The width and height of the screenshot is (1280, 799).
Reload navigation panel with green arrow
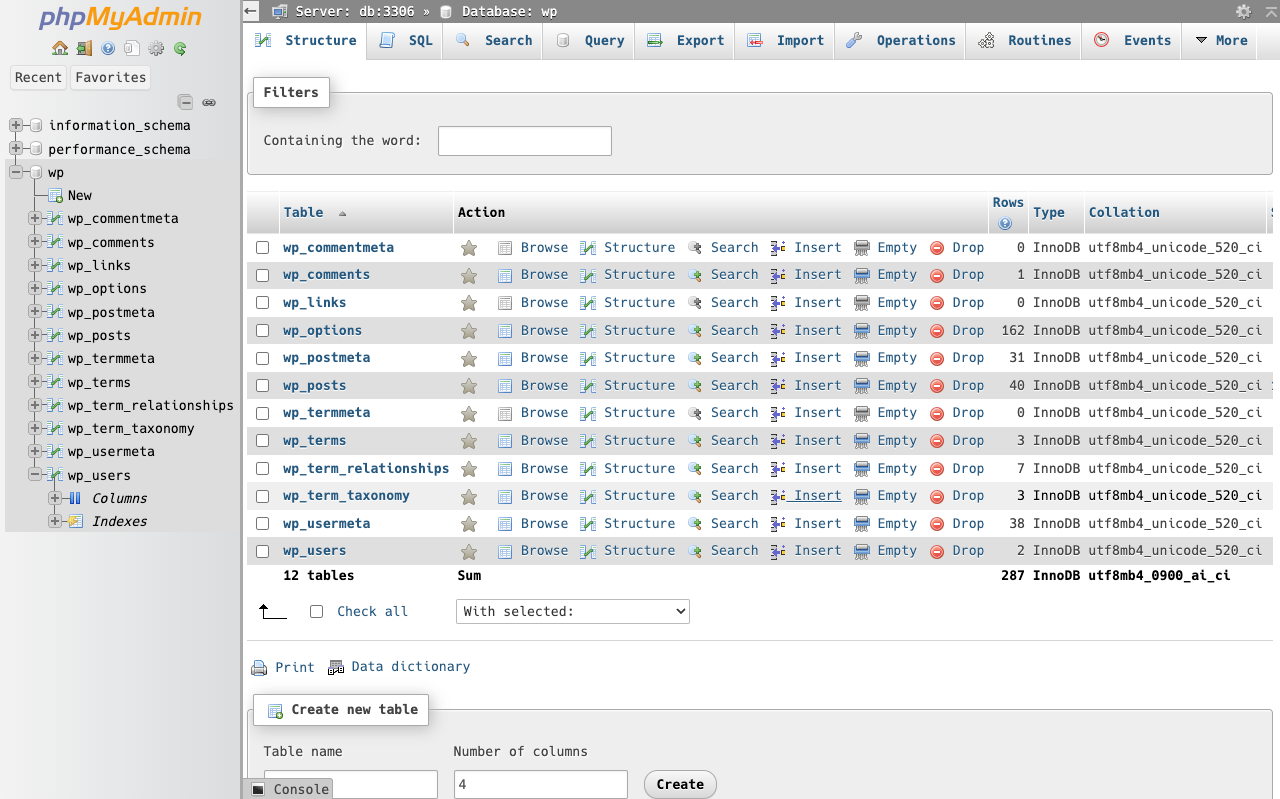click(180, 48)
